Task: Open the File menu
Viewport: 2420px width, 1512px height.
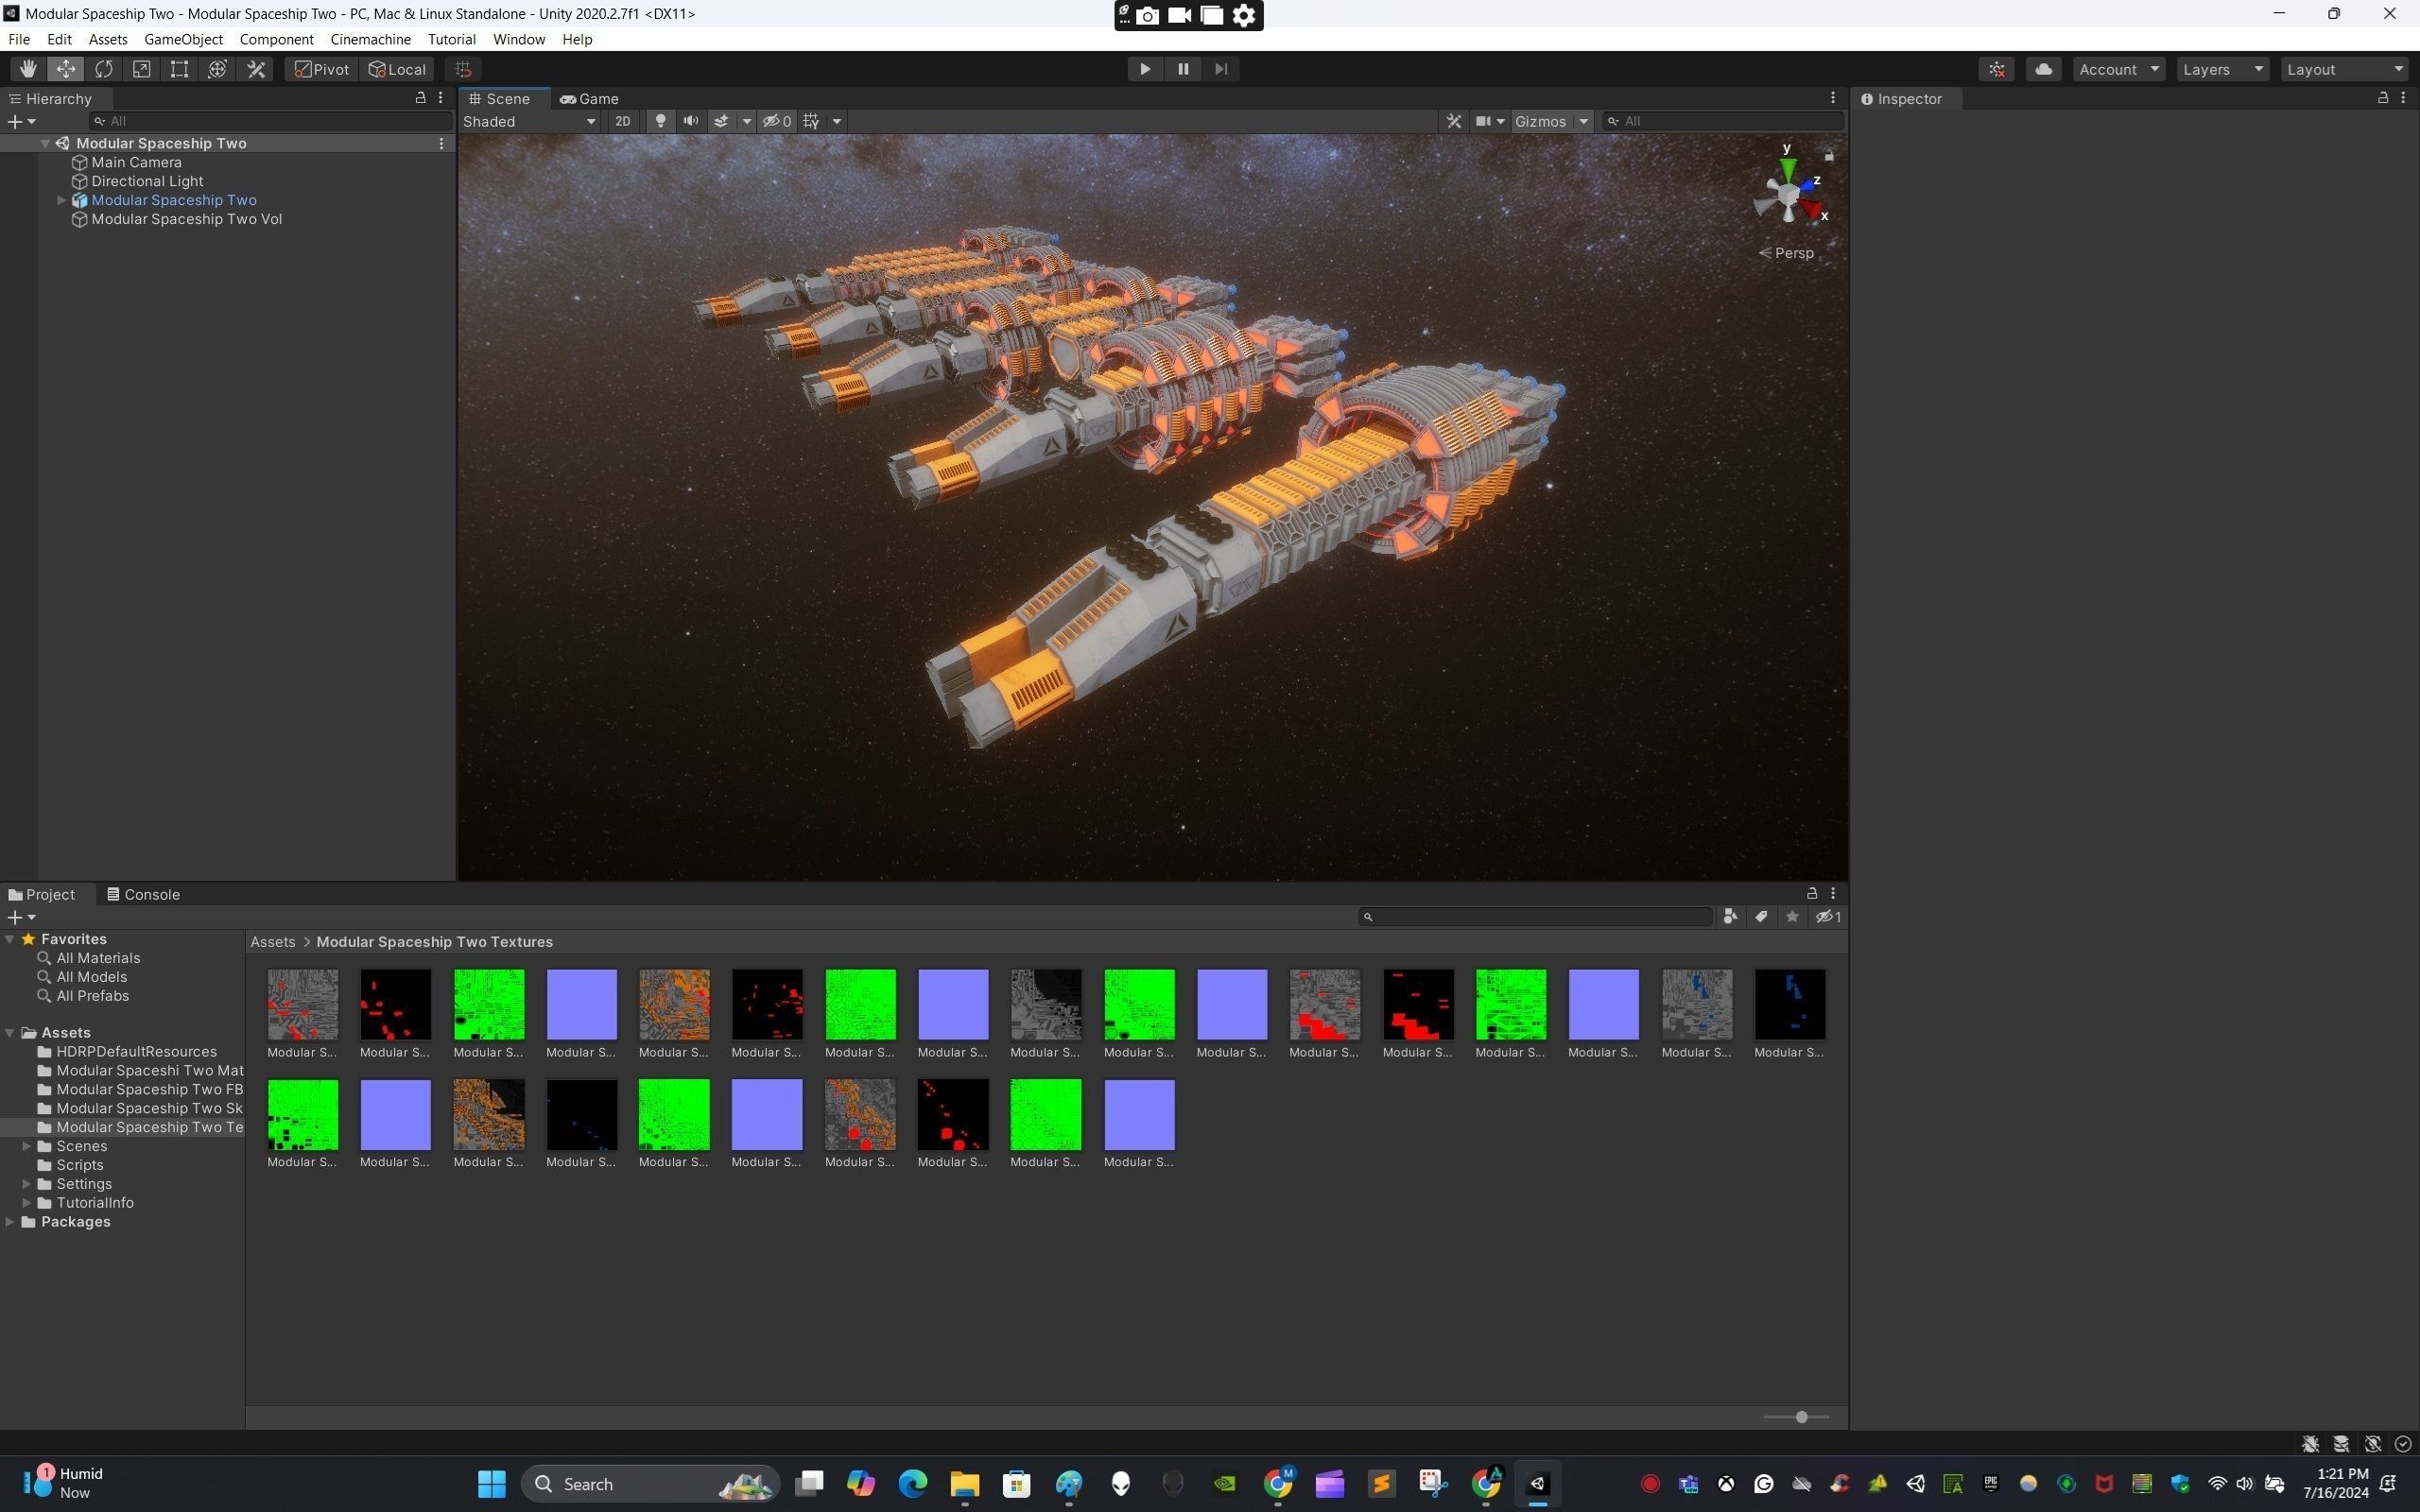Action: [19, 39]
